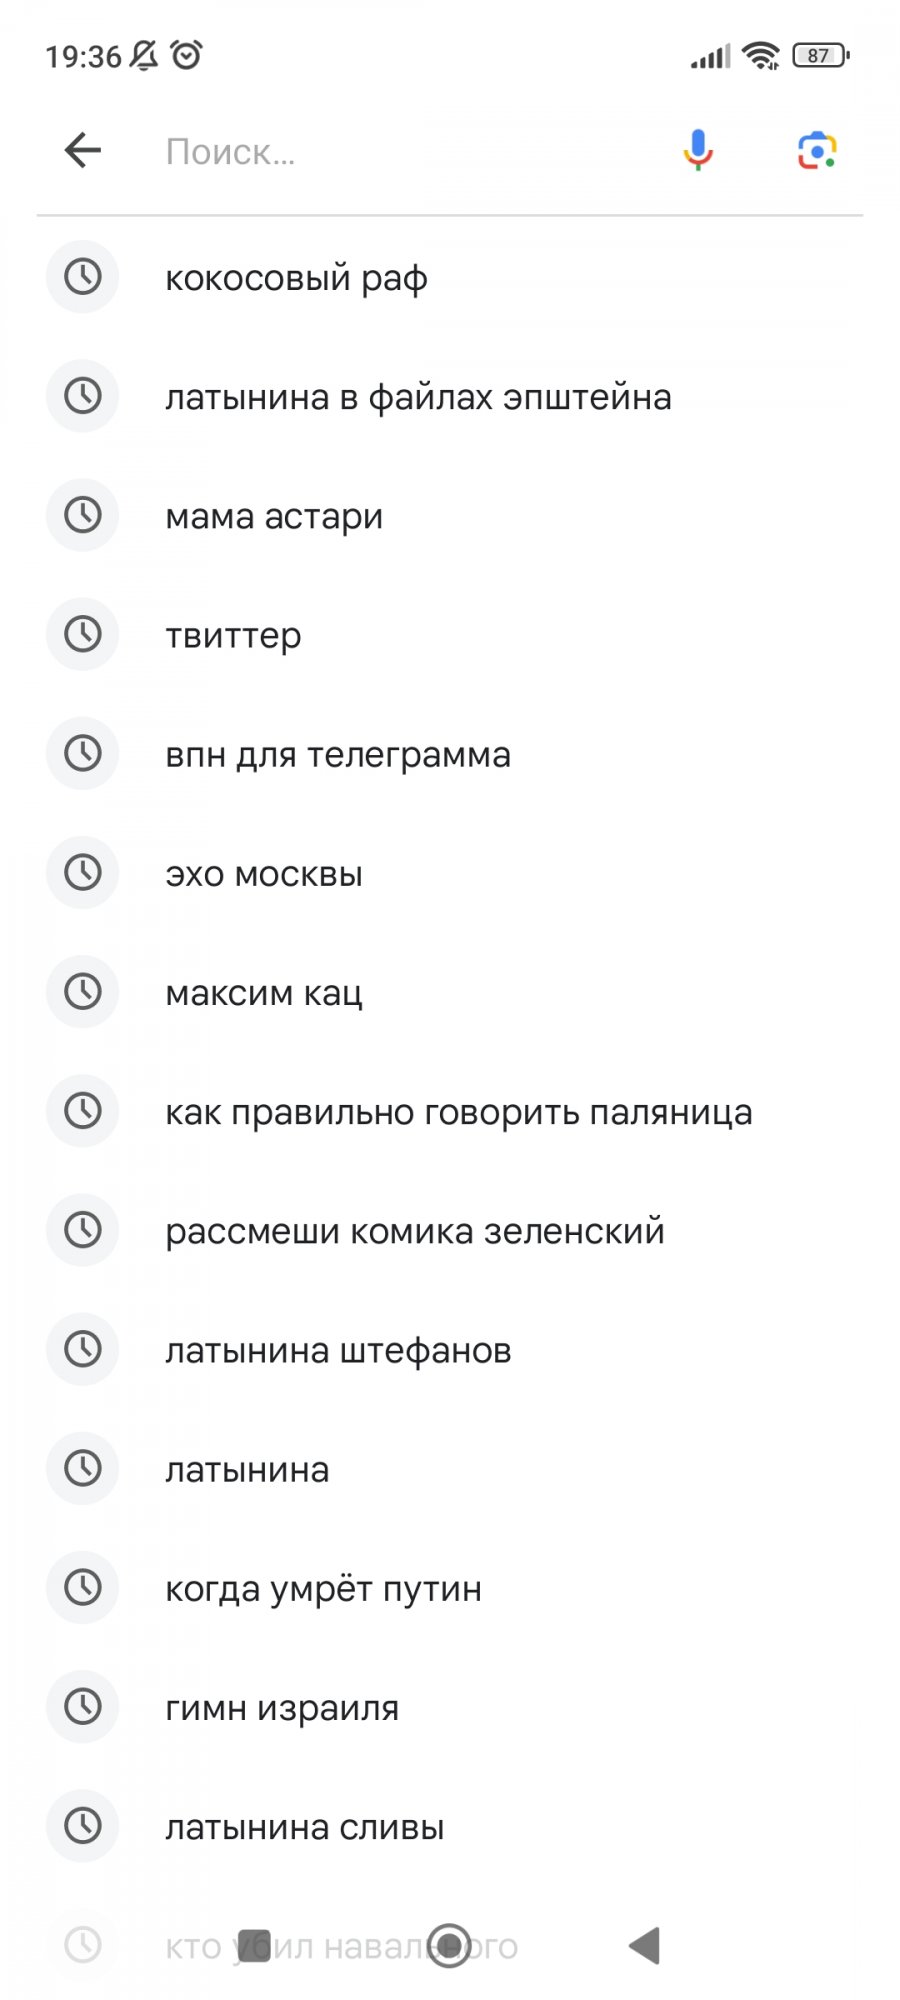Tap the history icon next to 'латынина'
Screen dimensions: 900x2000
coord(83,1469)
